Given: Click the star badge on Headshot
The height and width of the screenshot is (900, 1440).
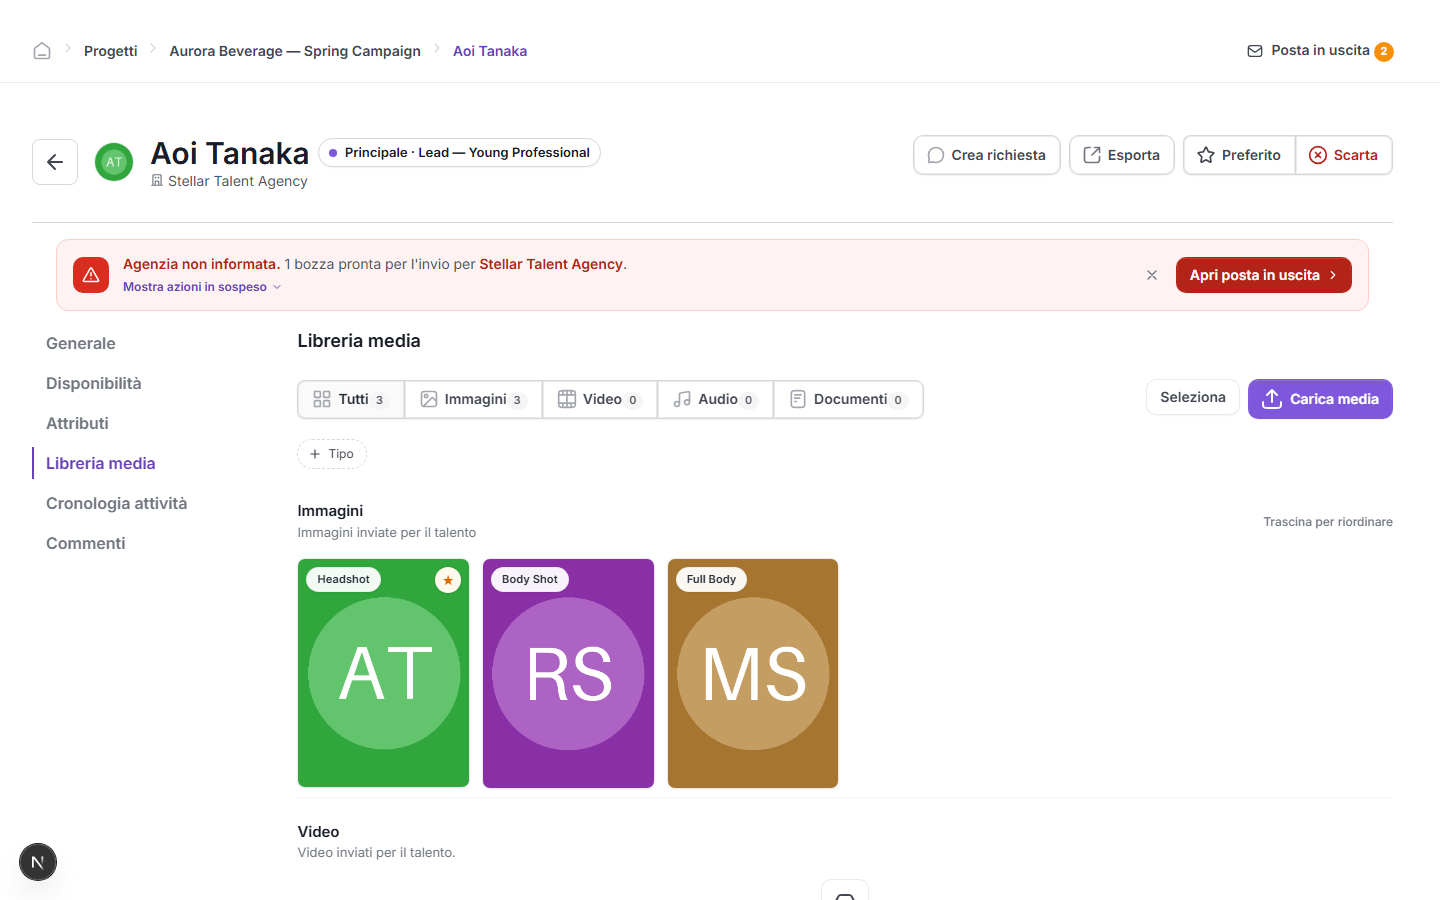Looking at the screenshot, I should point(448,580).
